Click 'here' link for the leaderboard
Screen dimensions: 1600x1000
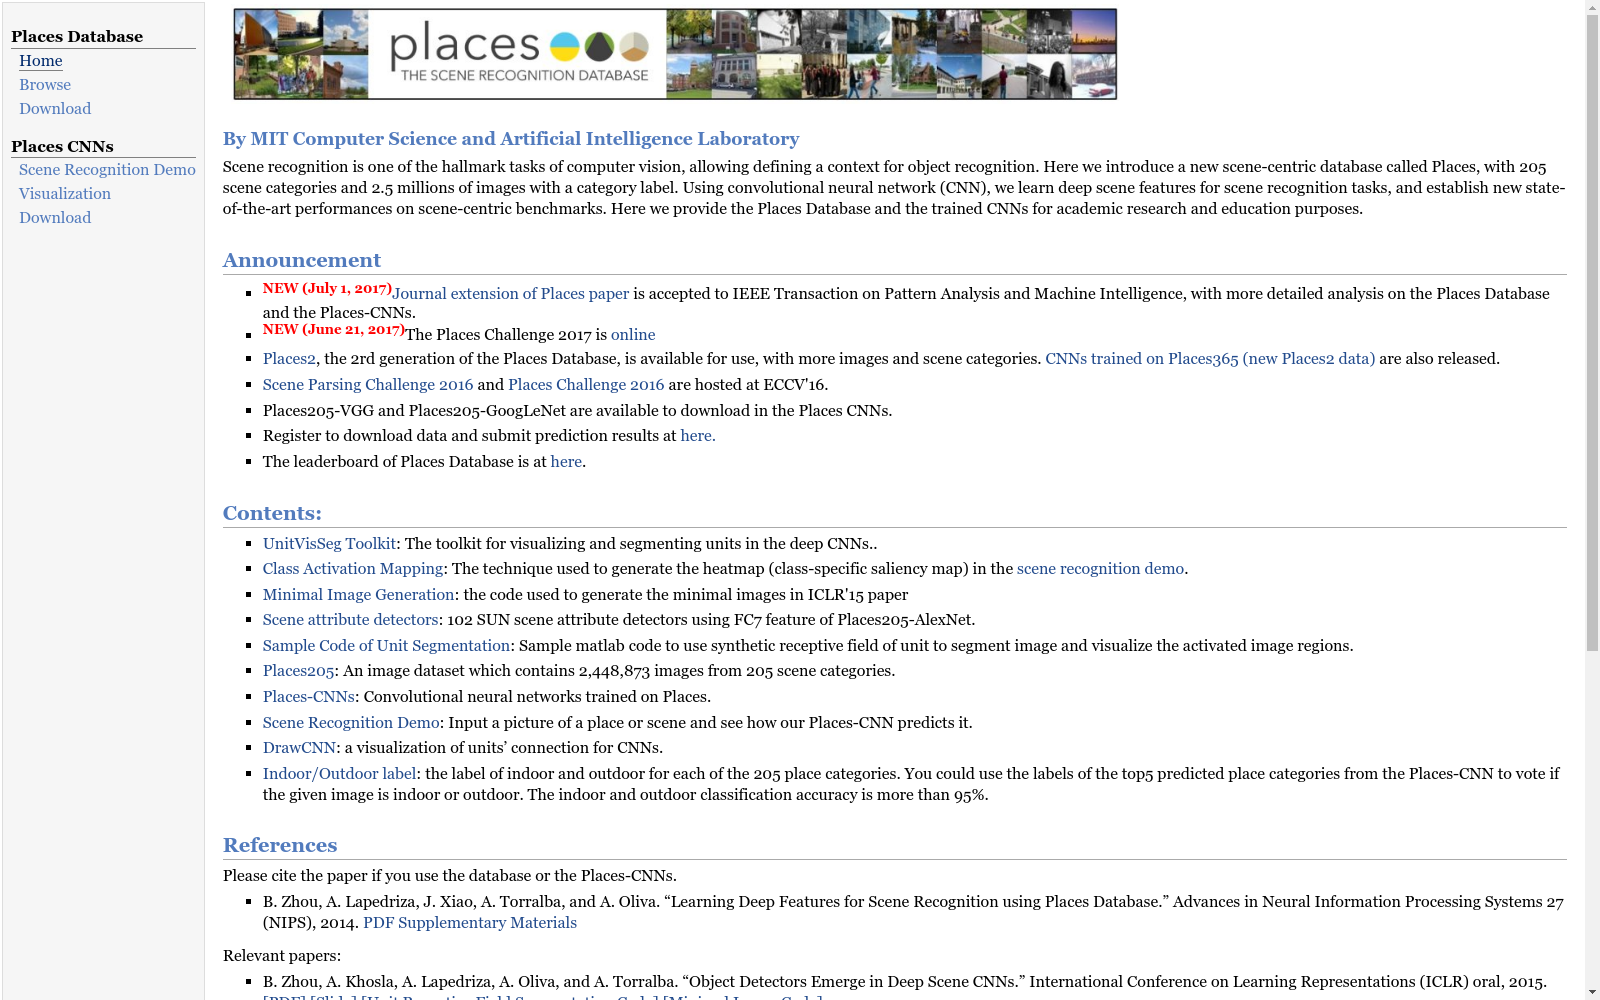coord(566,462)
